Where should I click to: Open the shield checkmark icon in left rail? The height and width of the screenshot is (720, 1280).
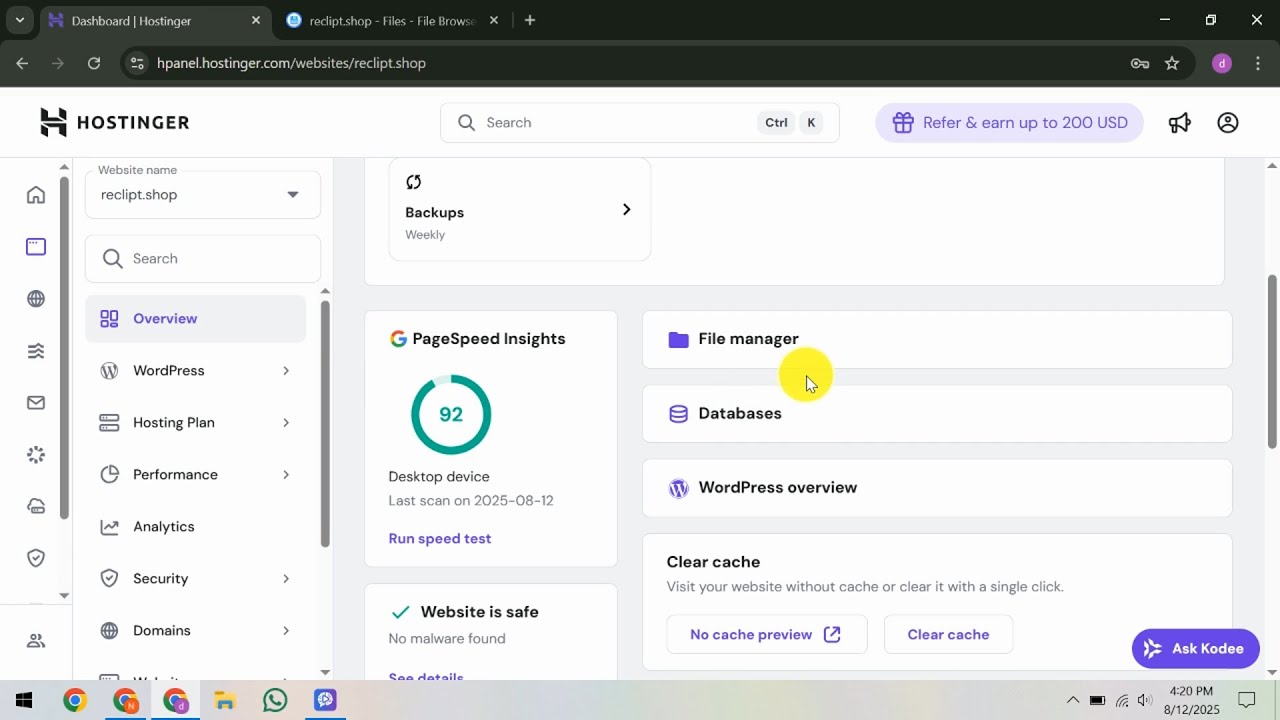click(x=36, y=558)
